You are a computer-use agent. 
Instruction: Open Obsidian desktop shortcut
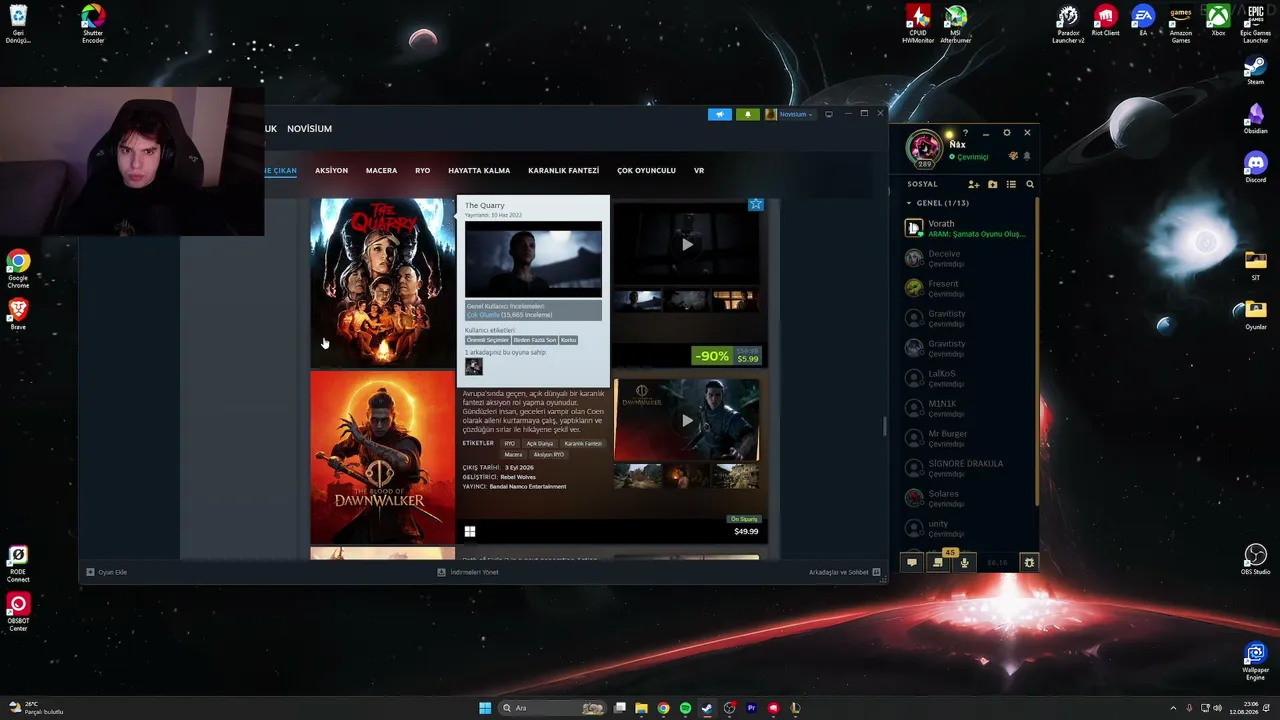coord(1255,119)
